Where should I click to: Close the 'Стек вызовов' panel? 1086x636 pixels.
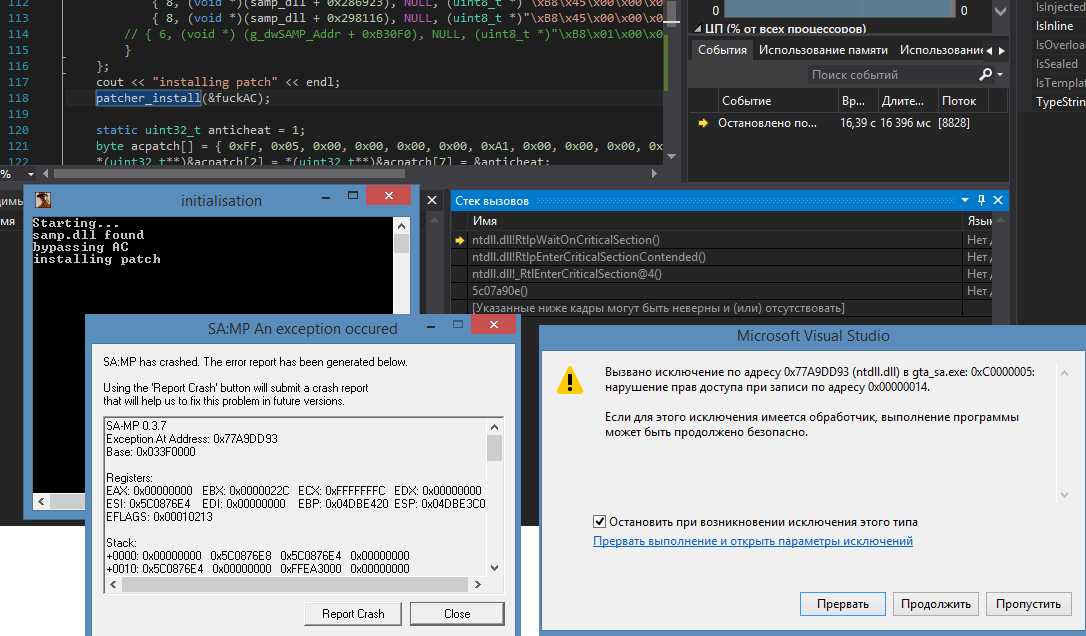[x=998, y=200]
